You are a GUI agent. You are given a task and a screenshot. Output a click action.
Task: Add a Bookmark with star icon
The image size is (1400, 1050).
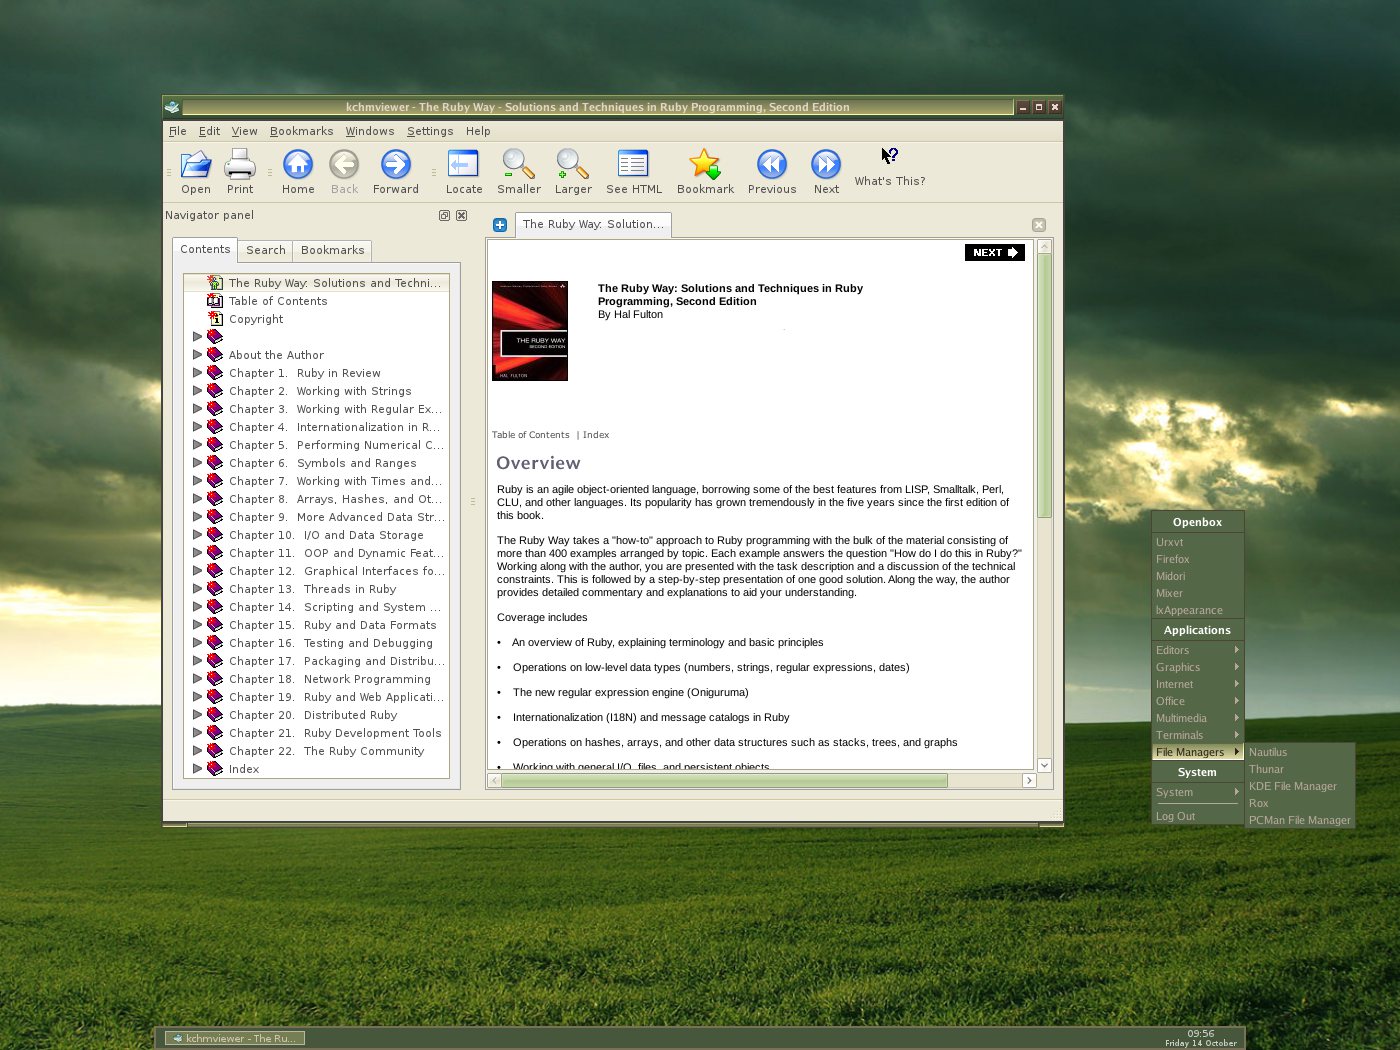click(705, 165)
